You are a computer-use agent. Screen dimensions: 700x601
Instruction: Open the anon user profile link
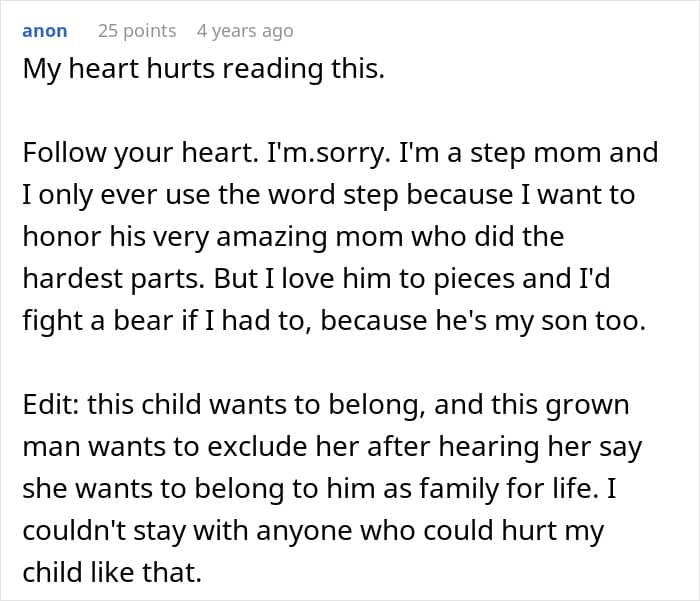tap(44, 31)
